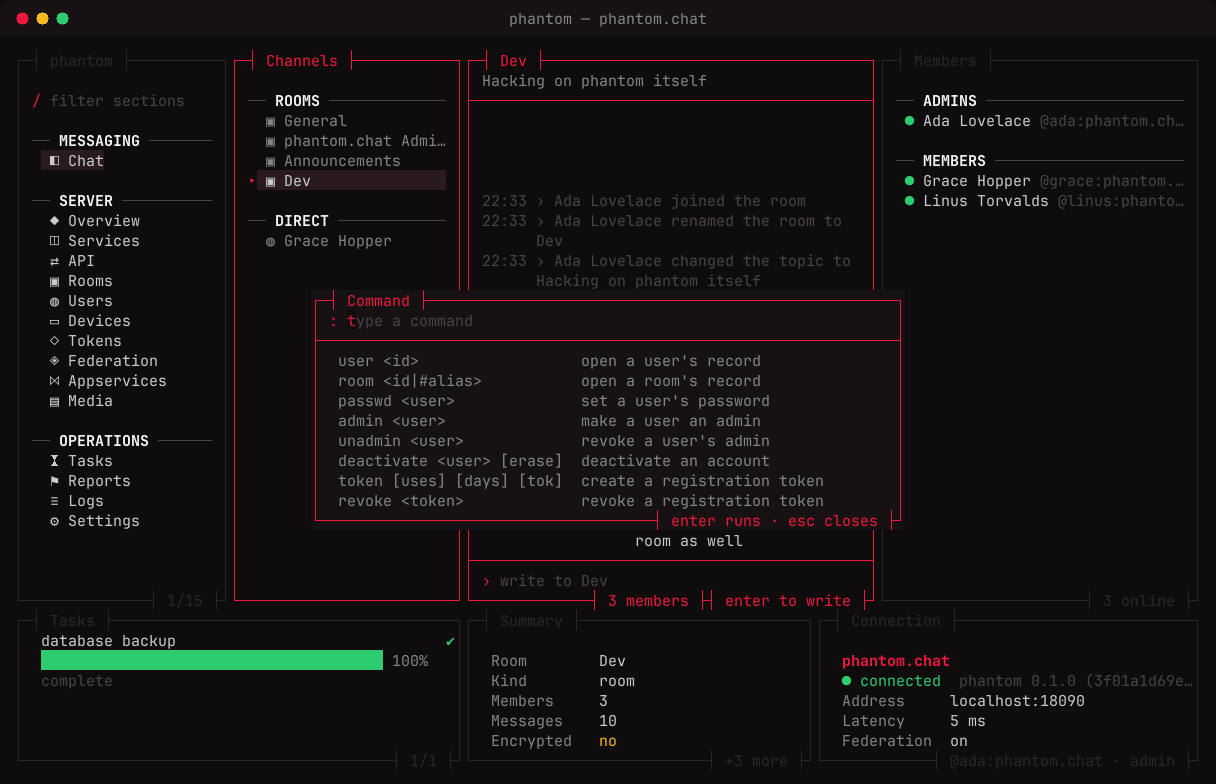This screenshot has width=1216, height=784.
Task: Click Linus Torvalds' green online dot
Action: coord(909,201)
